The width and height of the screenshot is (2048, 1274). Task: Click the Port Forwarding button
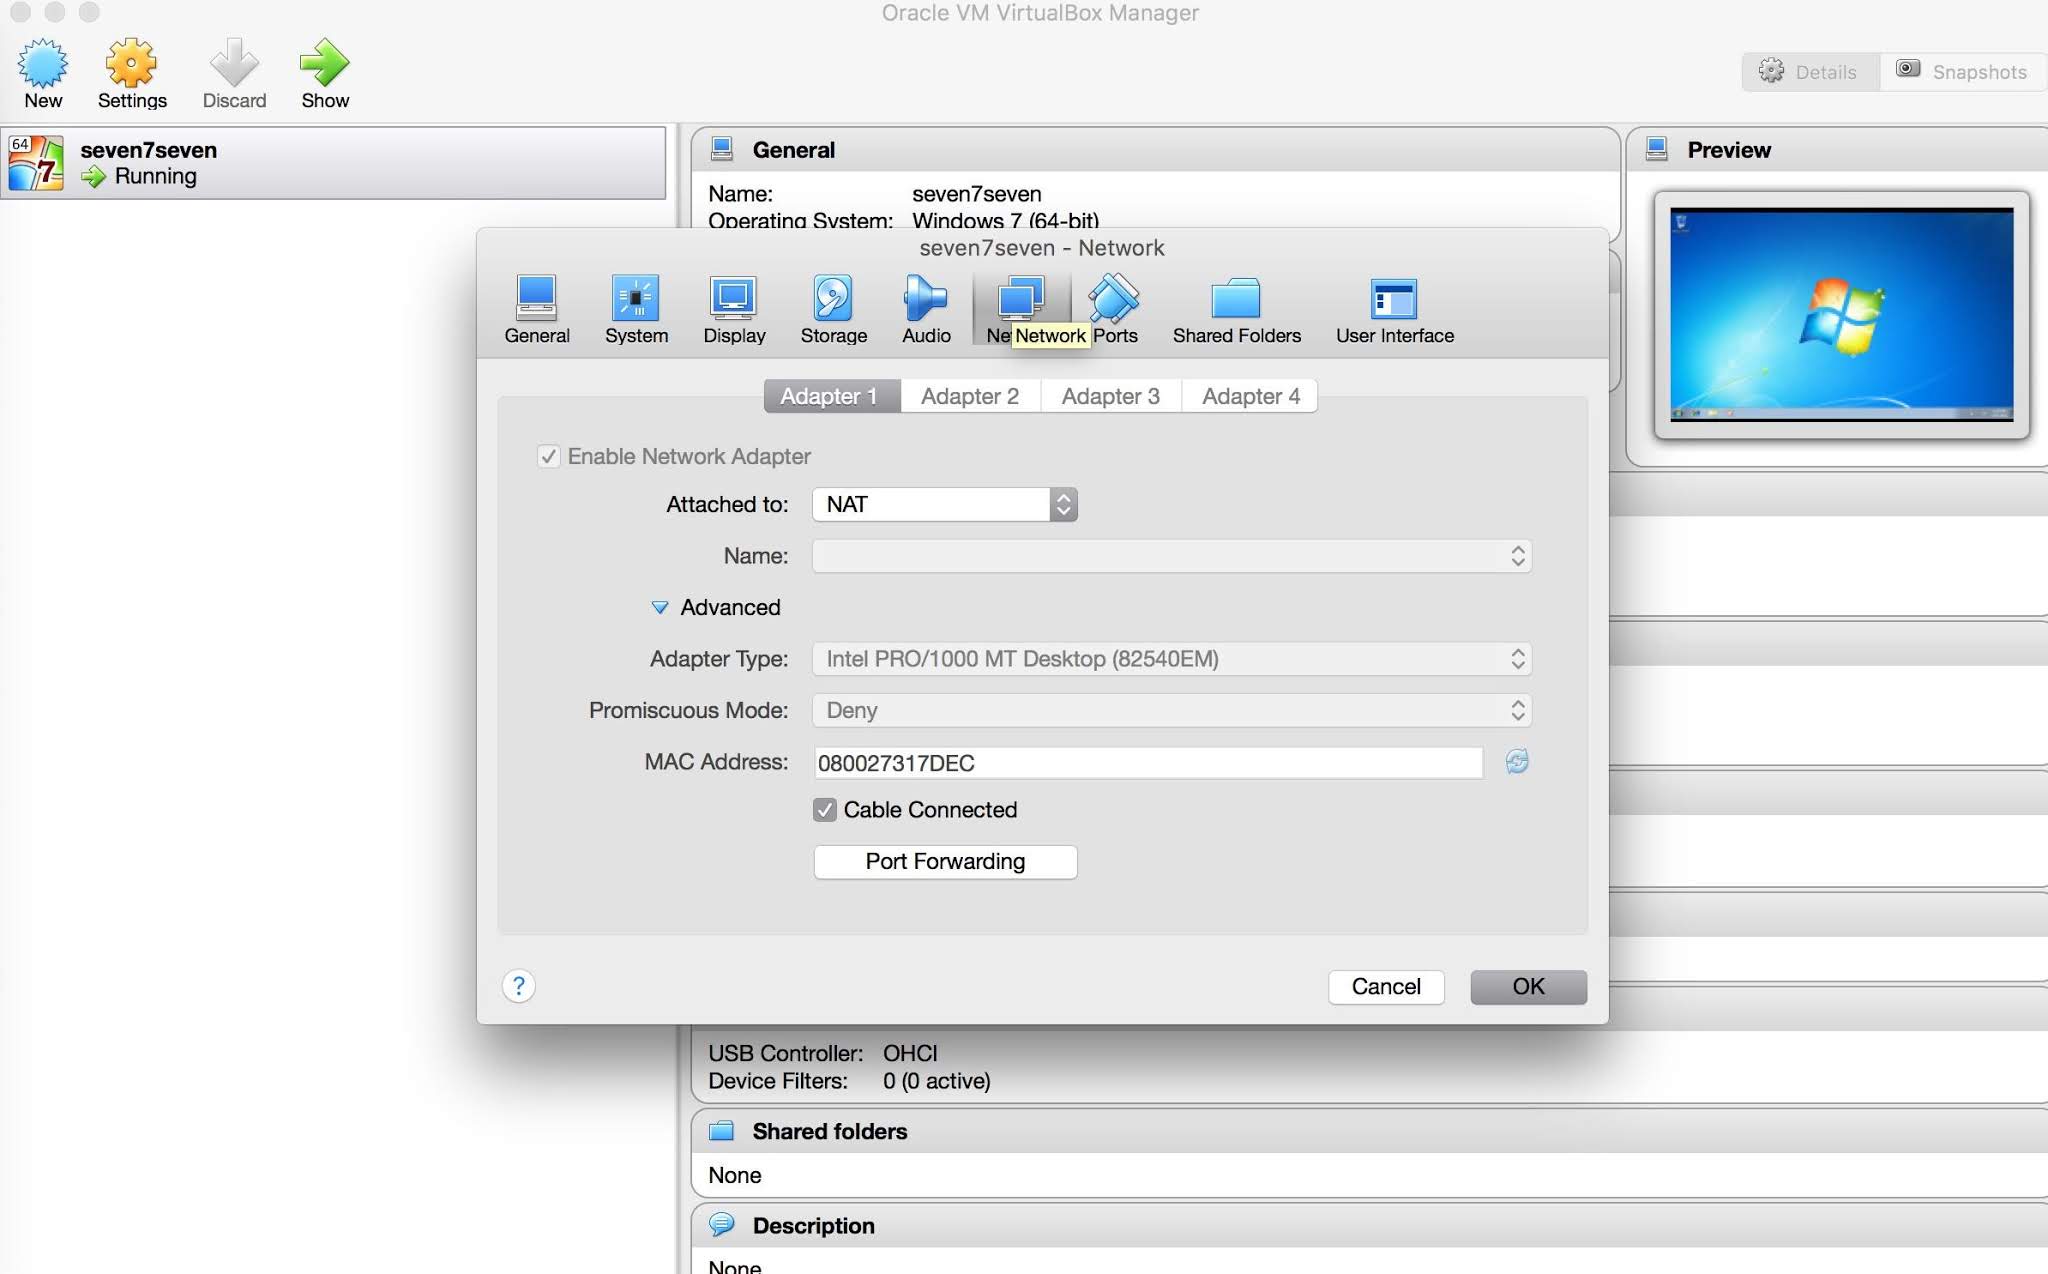pyautogui.click(x=944, y=862)
